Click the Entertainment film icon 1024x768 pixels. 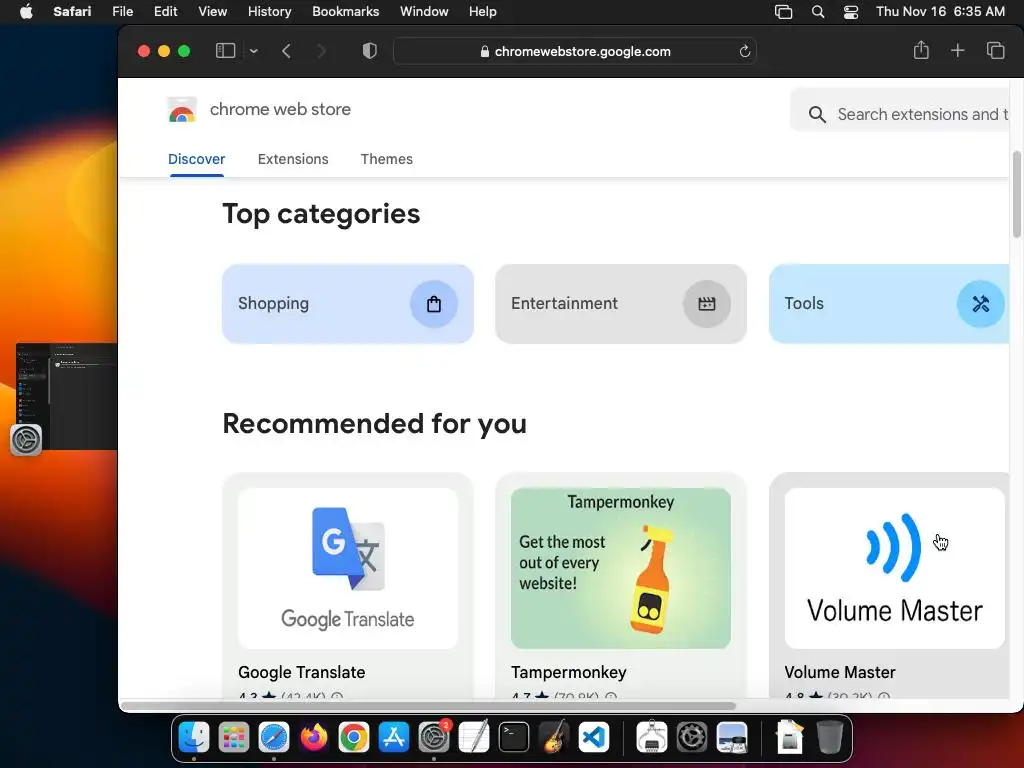click(x=707, y=304)
